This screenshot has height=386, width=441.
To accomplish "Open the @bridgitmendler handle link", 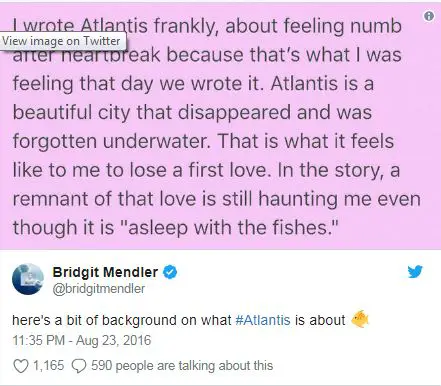I will pos(99,289).
